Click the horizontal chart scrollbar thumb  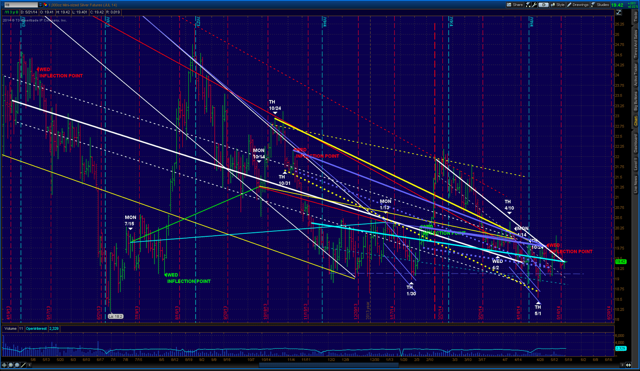click(329, 365)
